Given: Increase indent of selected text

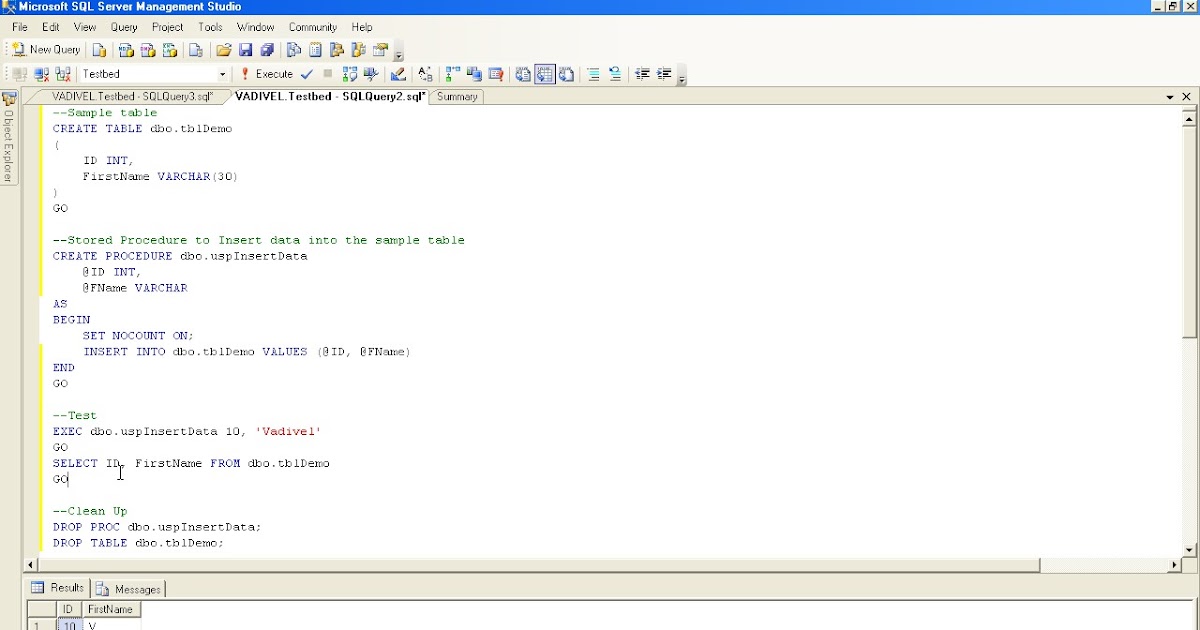Looking at the screenshot, I should point(664,73).
